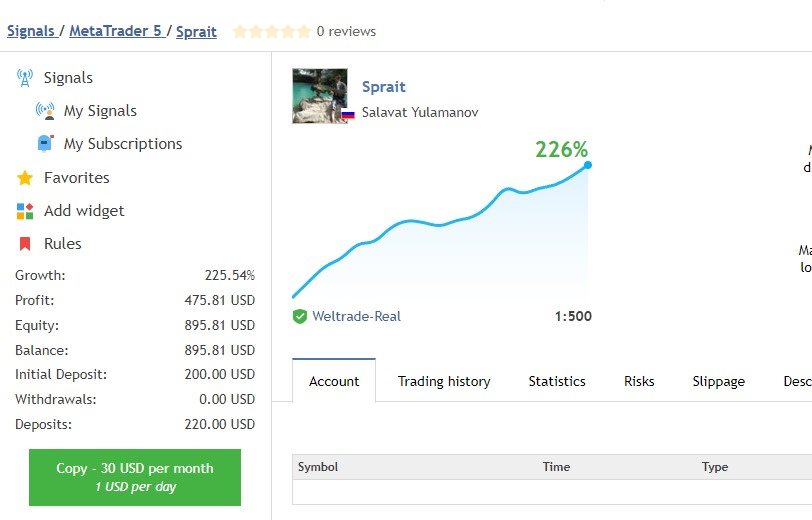Rate the signal using the stars

click(x=271, y=32)
